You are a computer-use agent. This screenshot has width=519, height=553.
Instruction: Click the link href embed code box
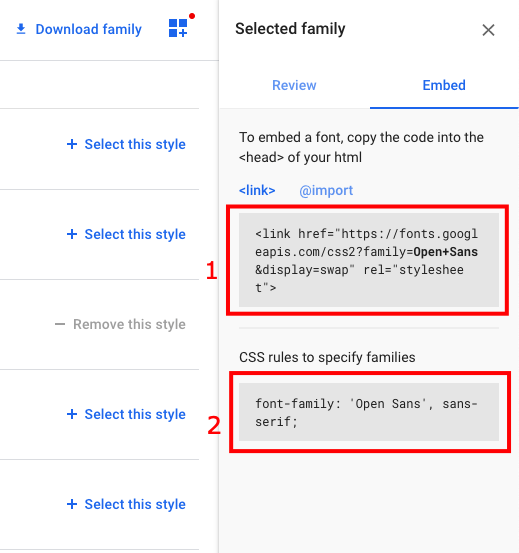(369, 260)
